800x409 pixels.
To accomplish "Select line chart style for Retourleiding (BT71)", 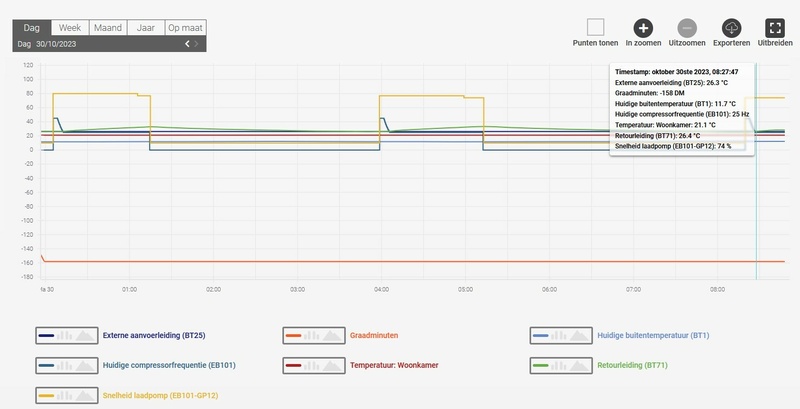I will click(540, 365).
